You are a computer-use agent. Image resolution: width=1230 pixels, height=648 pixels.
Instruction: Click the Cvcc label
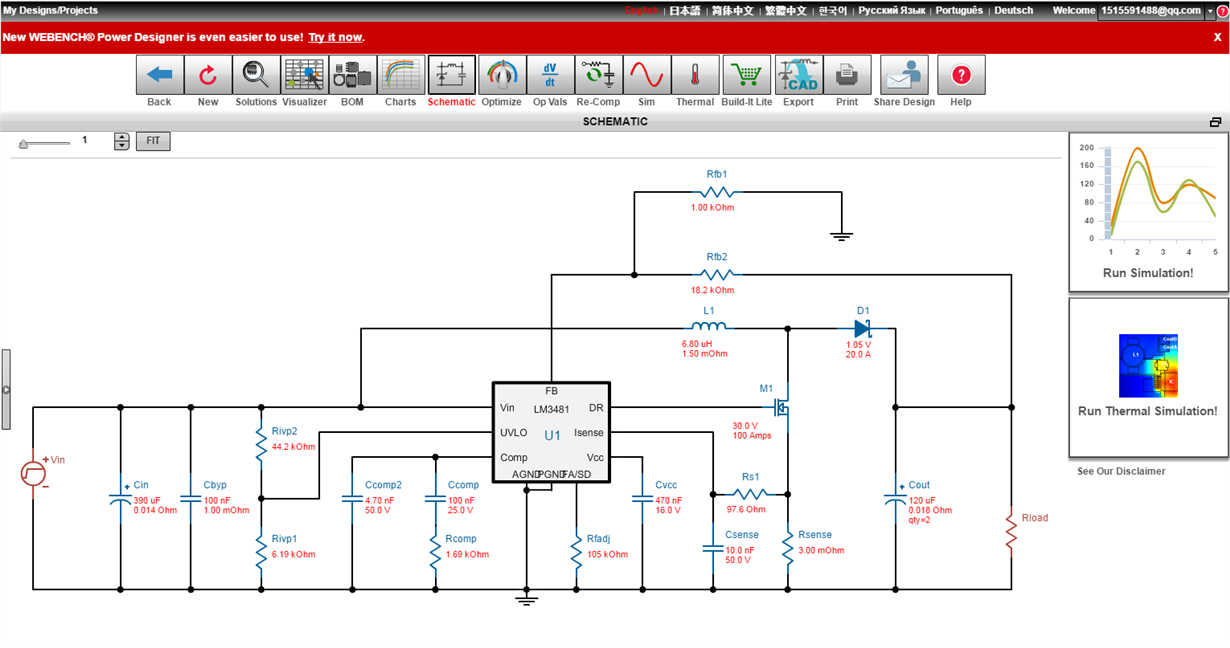point(666,485)
